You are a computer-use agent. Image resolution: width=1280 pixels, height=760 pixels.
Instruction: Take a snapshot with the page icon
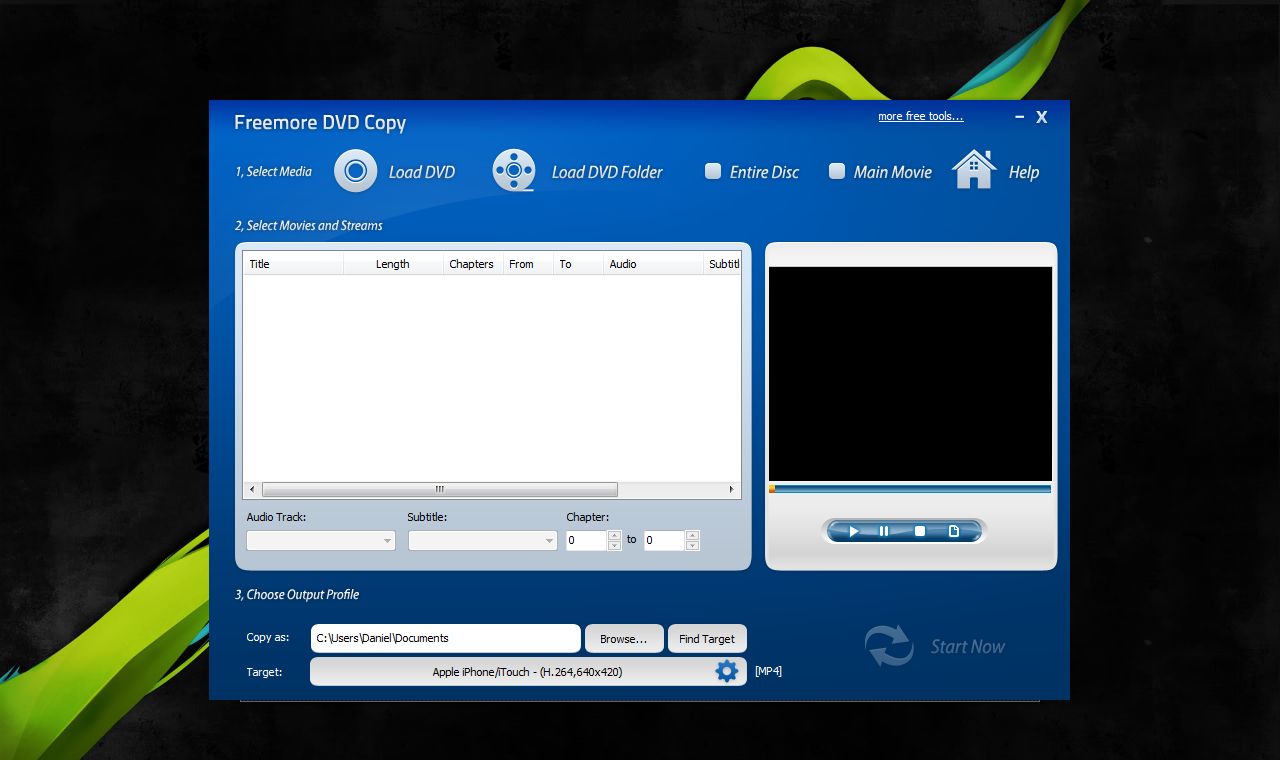click(954, 531)
